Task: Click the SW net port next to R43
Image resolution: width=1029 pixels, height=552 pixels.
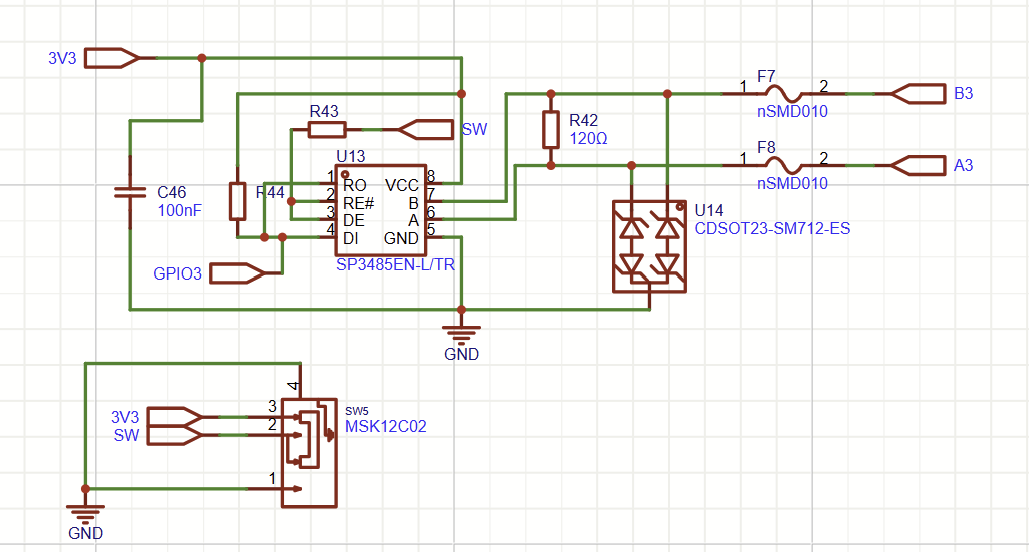Action: click(x=425, y=130)
